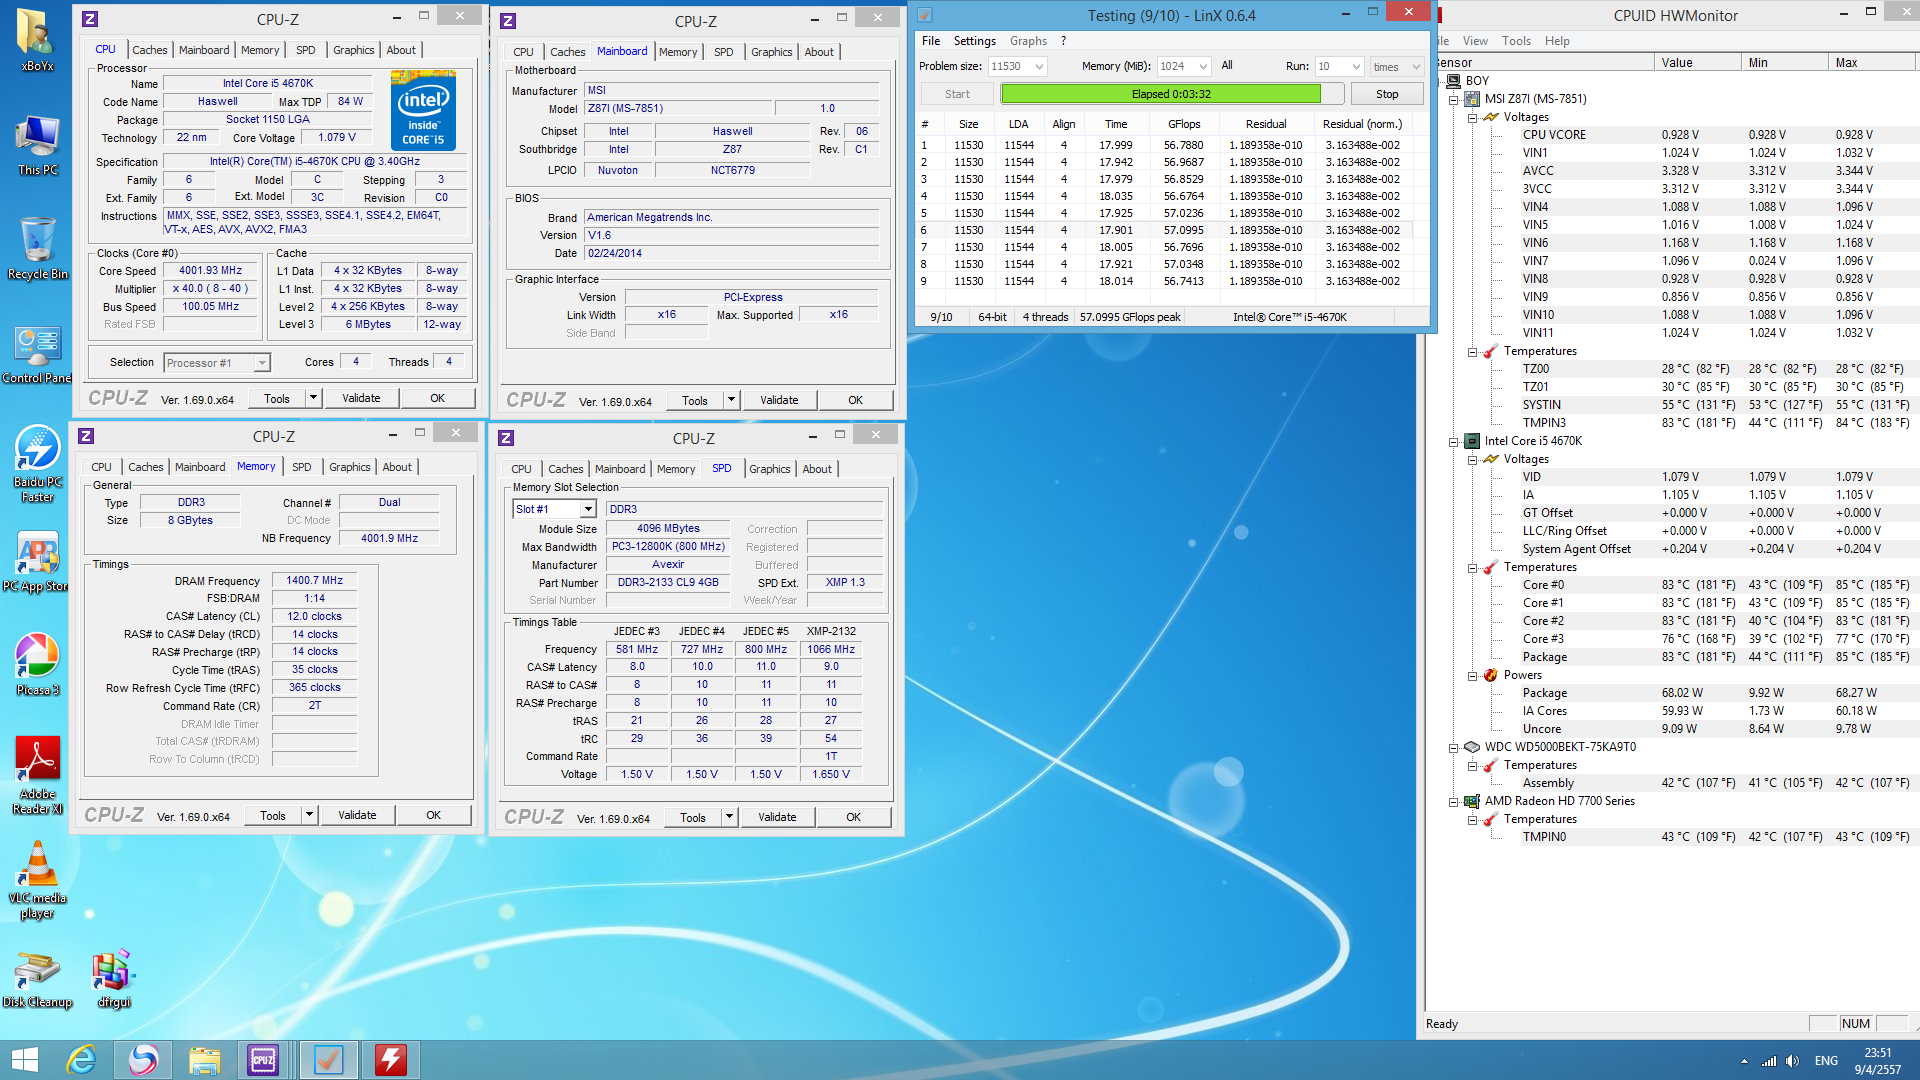
Task: Open Internet Explorer from taskbar
Action: tap(81, 1059)
